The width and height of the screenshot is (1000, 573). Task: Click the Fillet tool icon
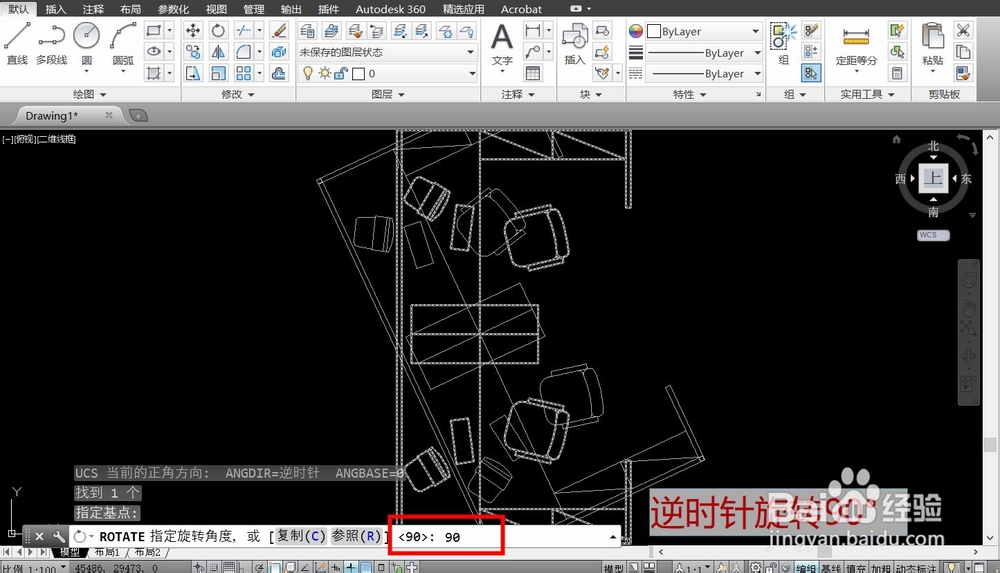pyautogui.click(x=243, y=52)
